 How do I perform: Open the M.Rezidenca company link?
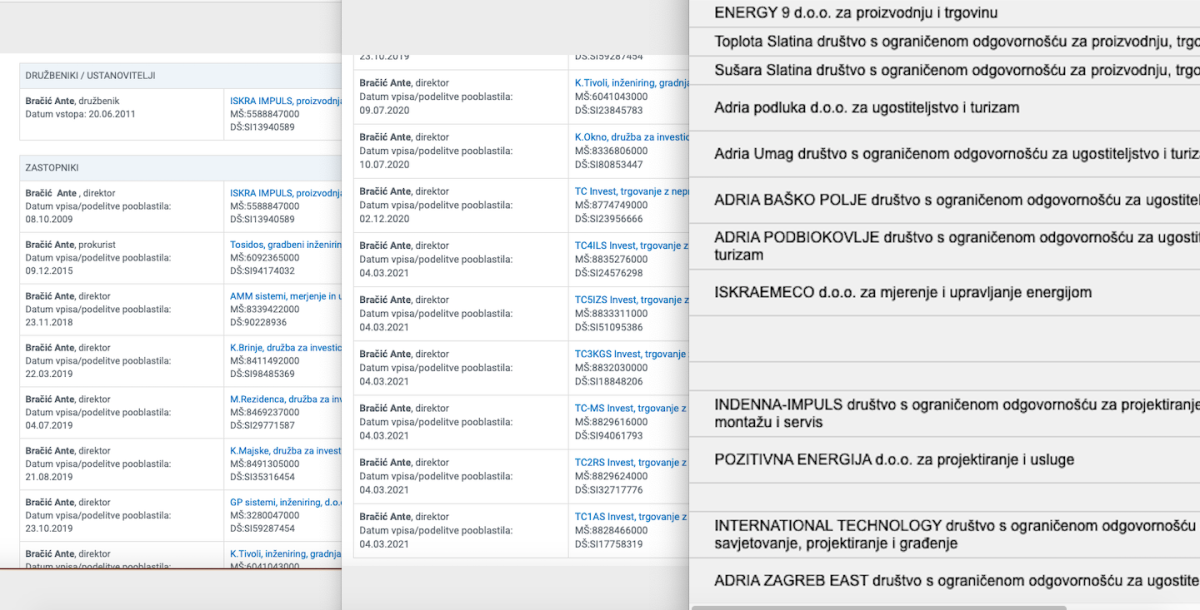point(285,399)
